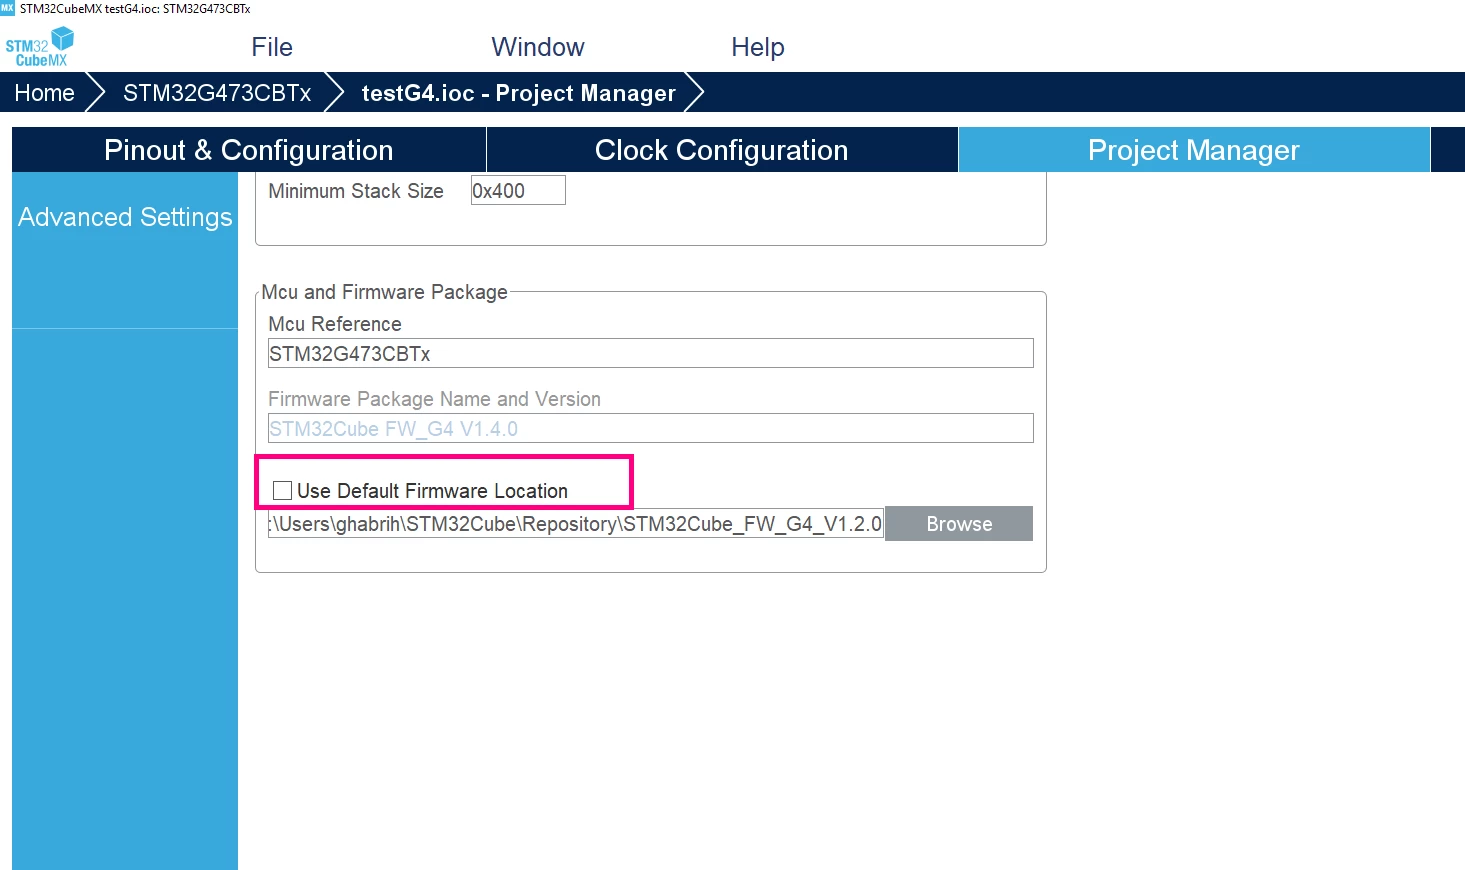1465x870 pixels.
Task: Enable Use Default Firmware Location checkbox
Action: click(x=282, y=491)
